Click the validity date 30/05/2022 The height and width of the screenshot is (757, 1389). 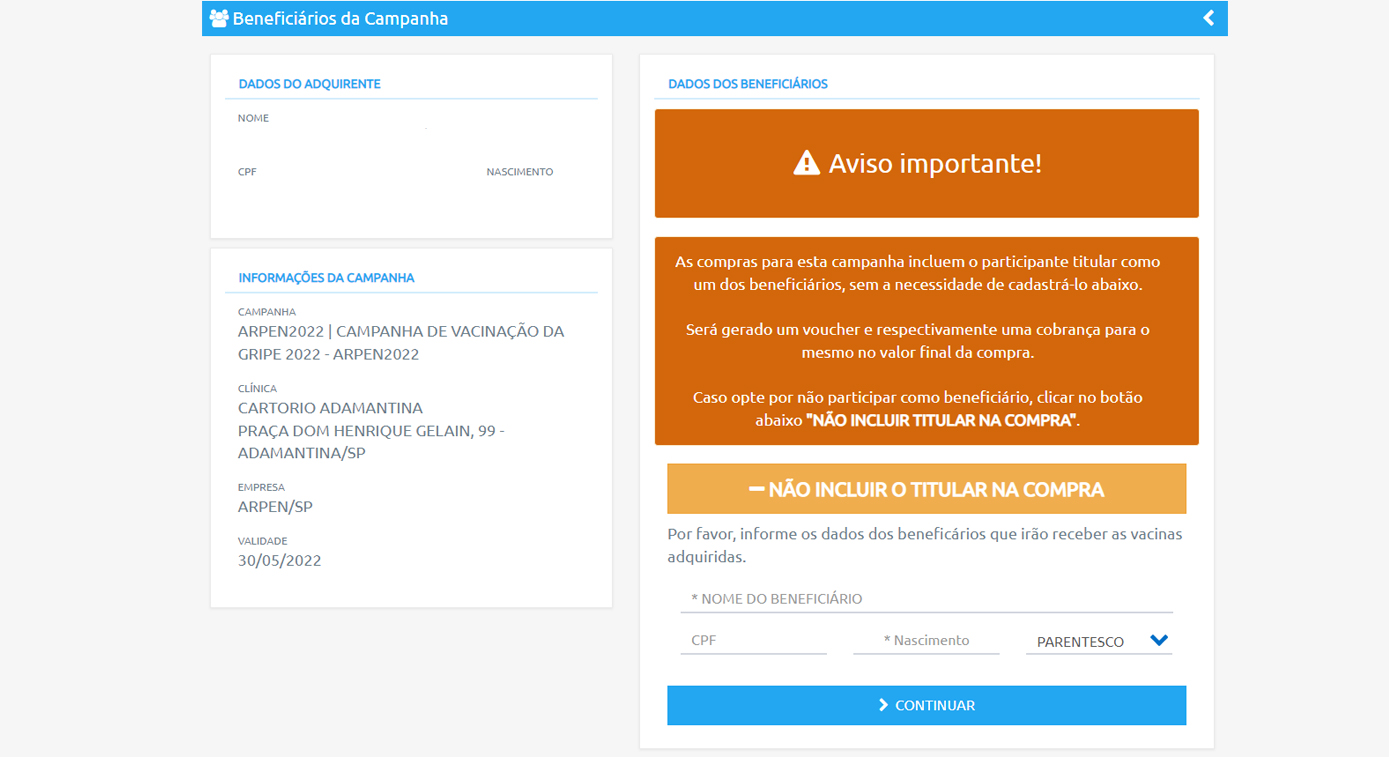(x=279, y=561)
